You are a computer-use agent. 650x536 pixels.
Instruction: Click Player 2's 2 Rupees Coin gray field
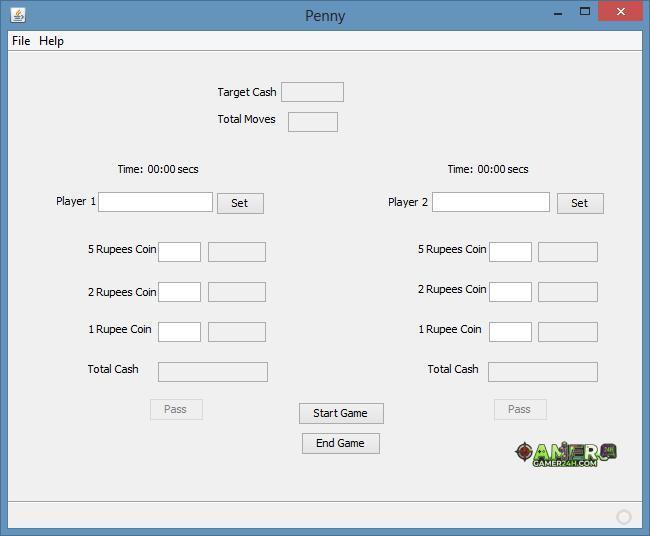(x=568, y=292)
